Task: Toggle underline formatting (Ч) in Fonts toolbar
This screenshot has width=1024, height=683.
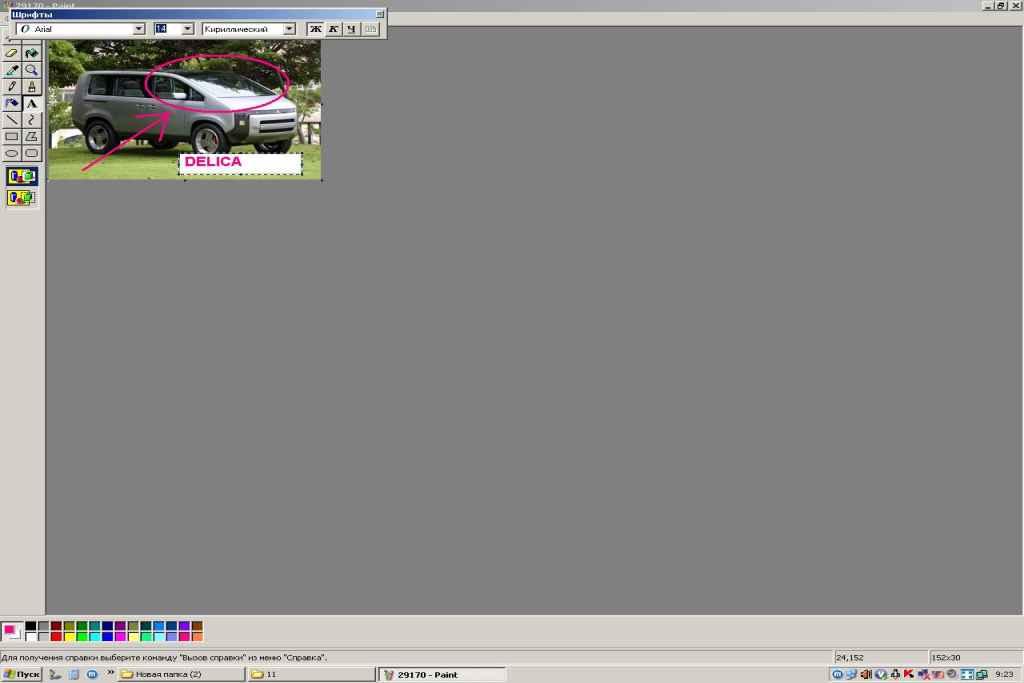Action: 351,29
